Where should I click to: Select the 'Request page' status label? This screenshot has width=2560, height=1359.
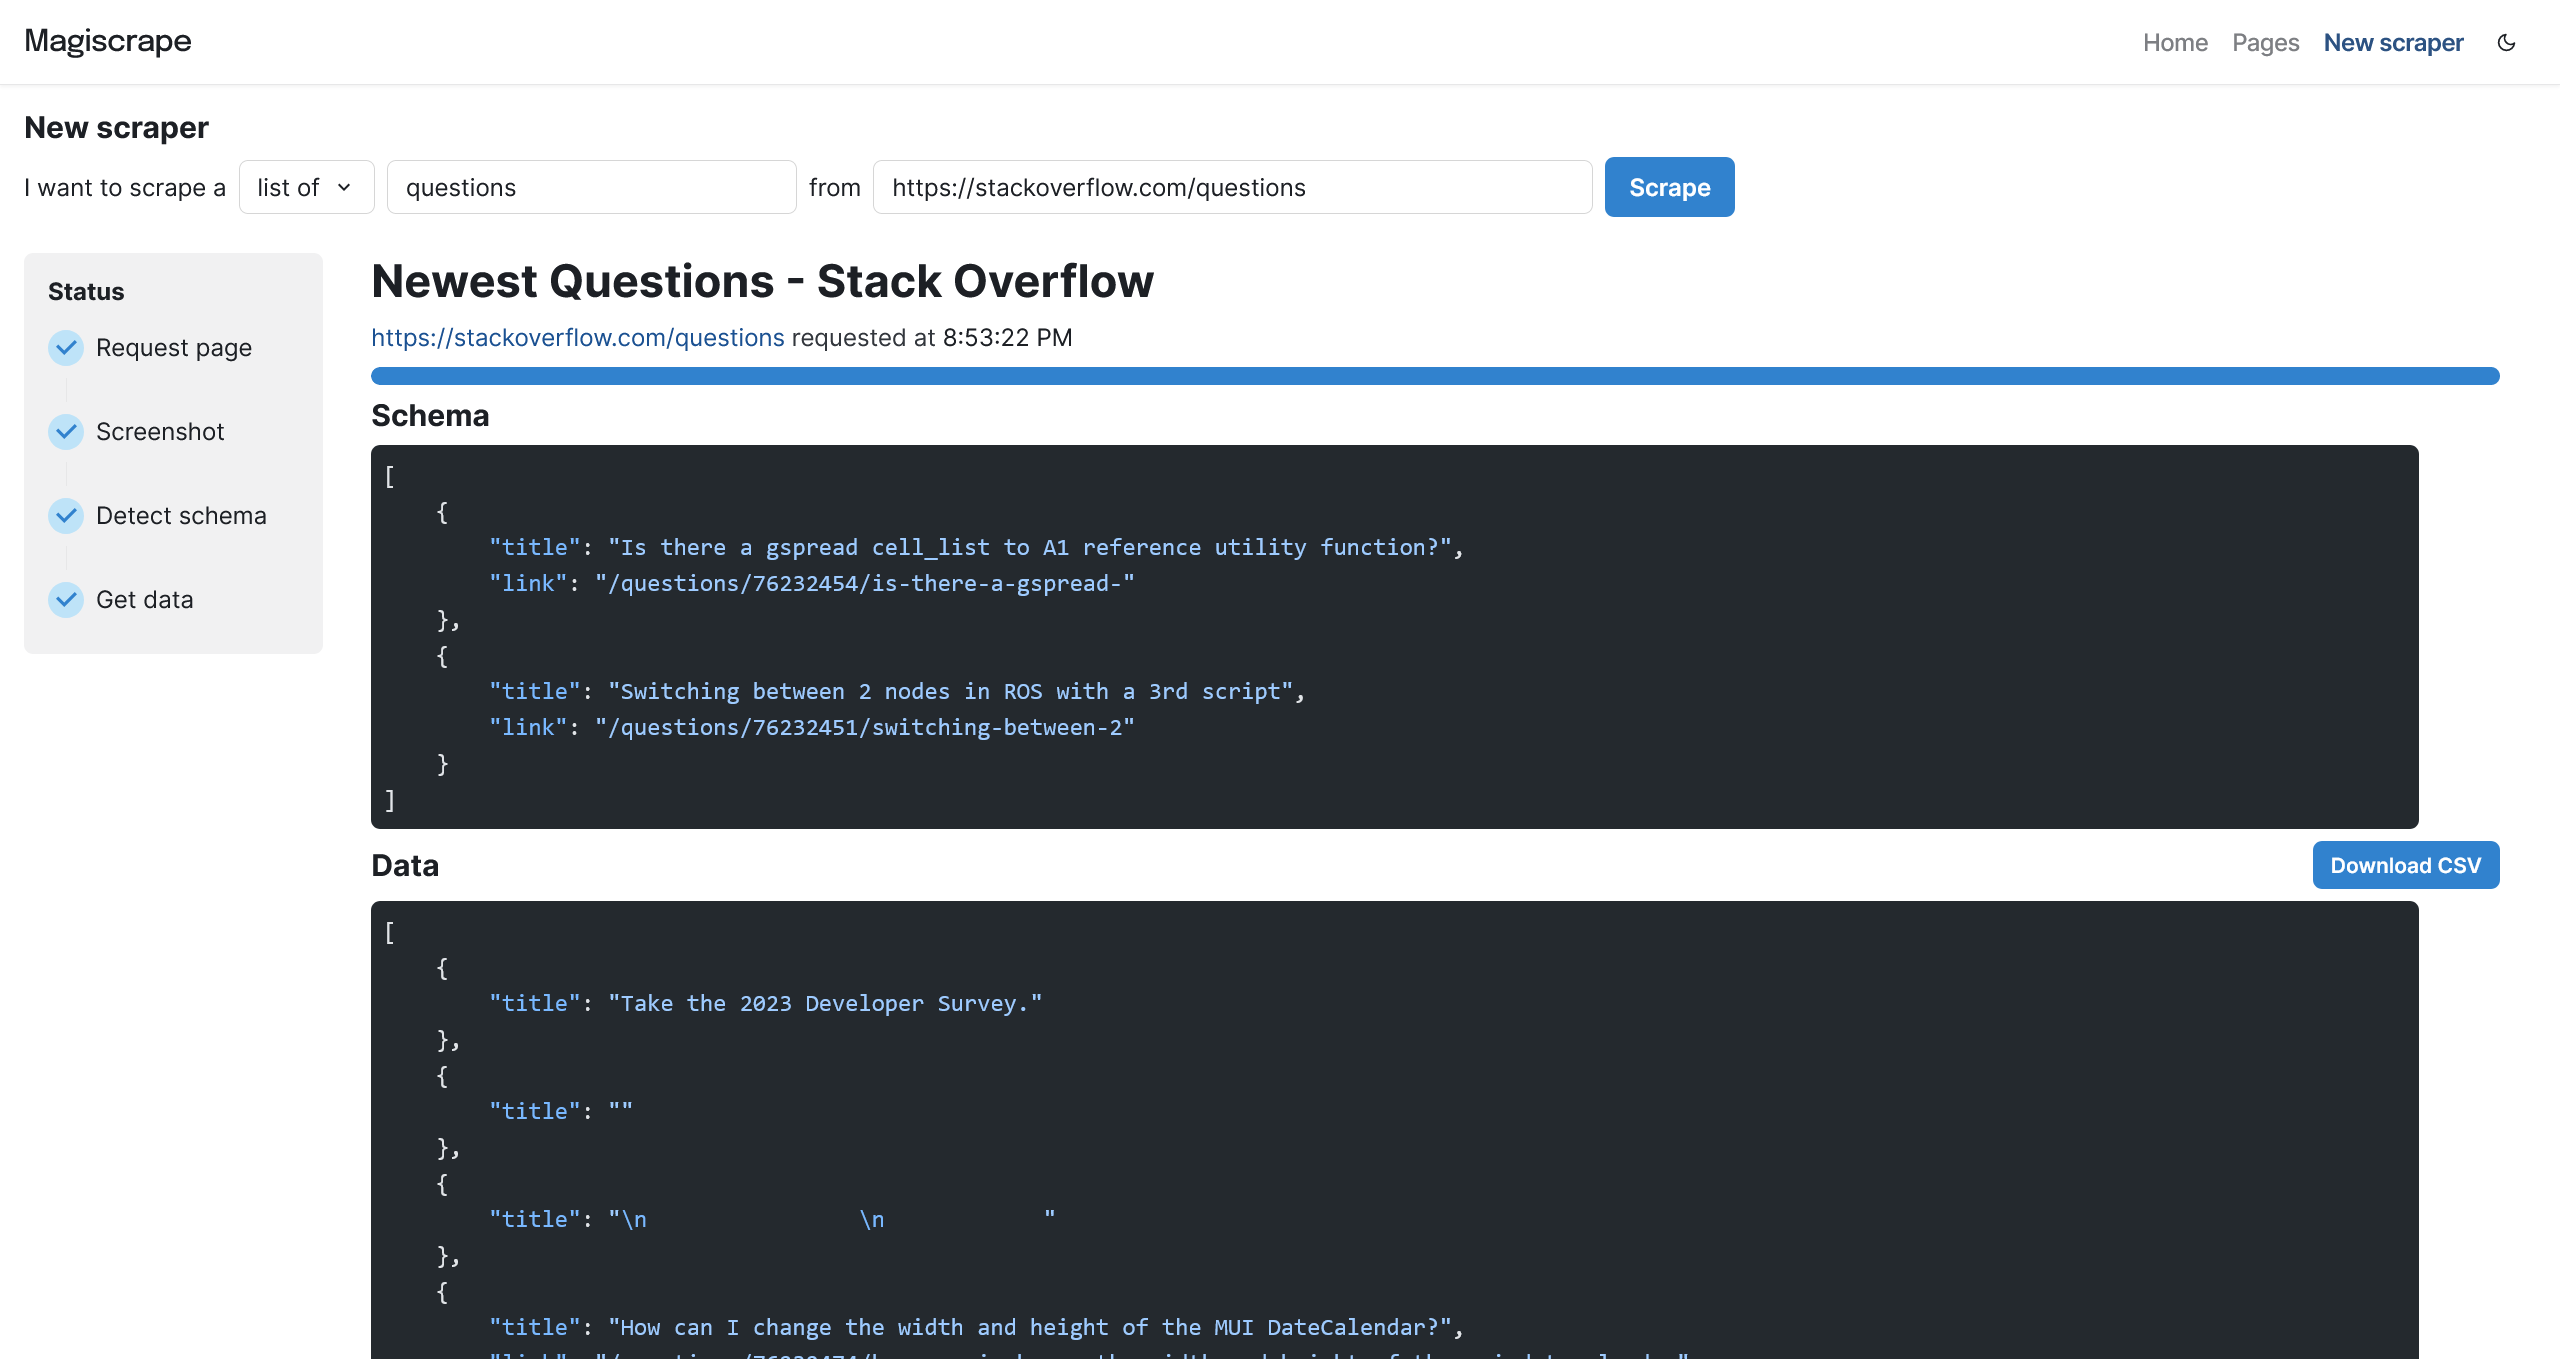[x=174, y=348]
